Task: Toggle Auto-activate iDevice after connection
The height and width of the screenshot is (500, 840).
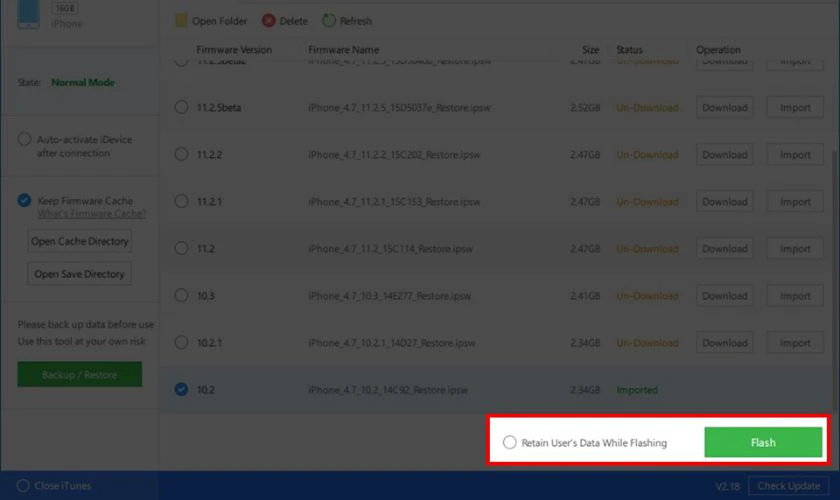Action: tap(24, 139)
